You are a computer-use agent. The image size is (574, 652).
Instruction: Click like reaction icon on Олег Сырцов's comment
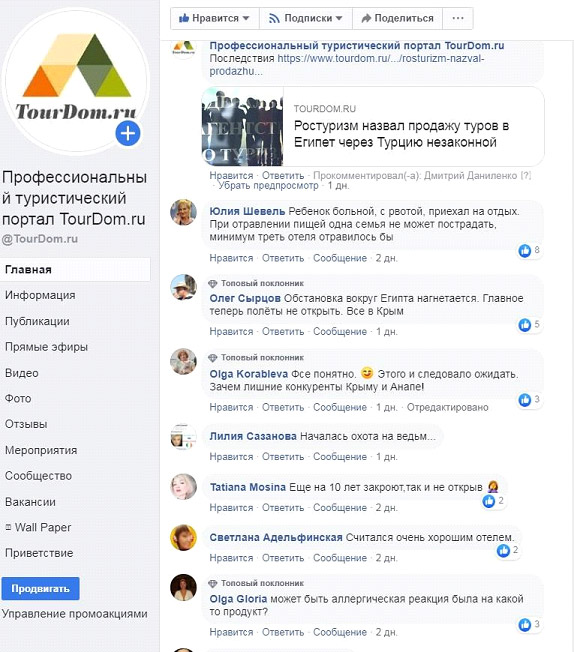pos(525,325)
